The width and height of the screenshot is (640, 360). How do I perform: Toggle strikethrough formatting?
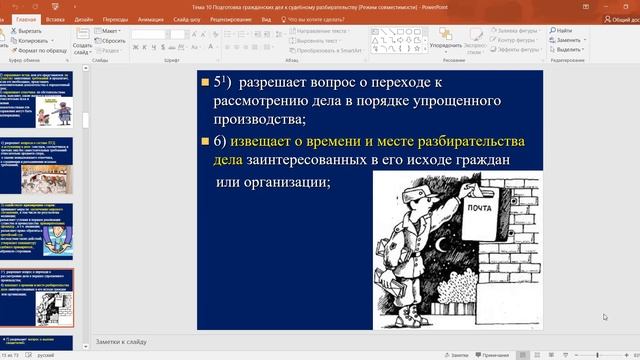(x=172, y=48)
